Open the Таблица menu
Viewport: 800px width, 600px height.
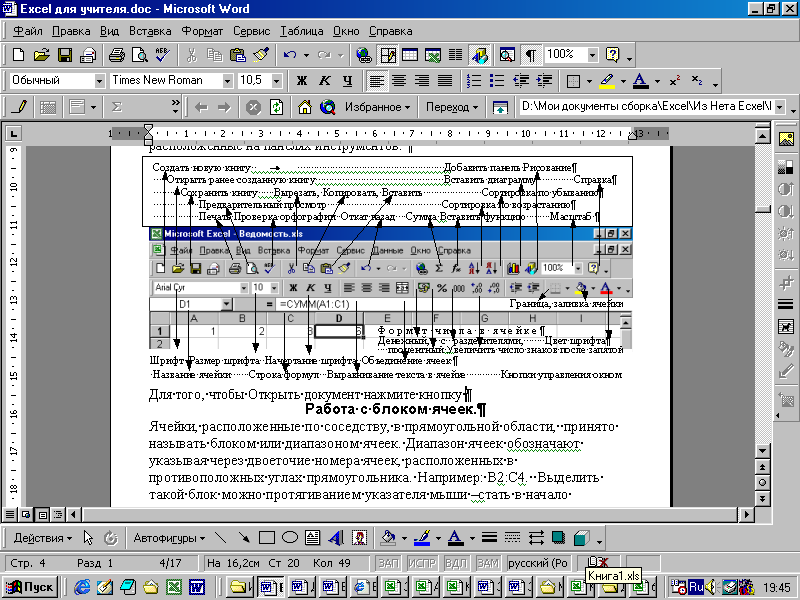302,31
